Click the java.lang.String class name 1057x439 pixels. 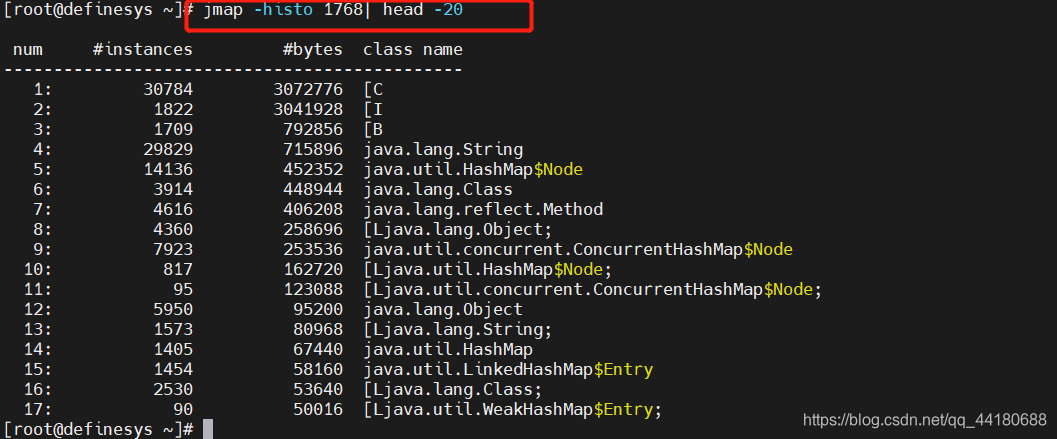(x=443, y=149)
